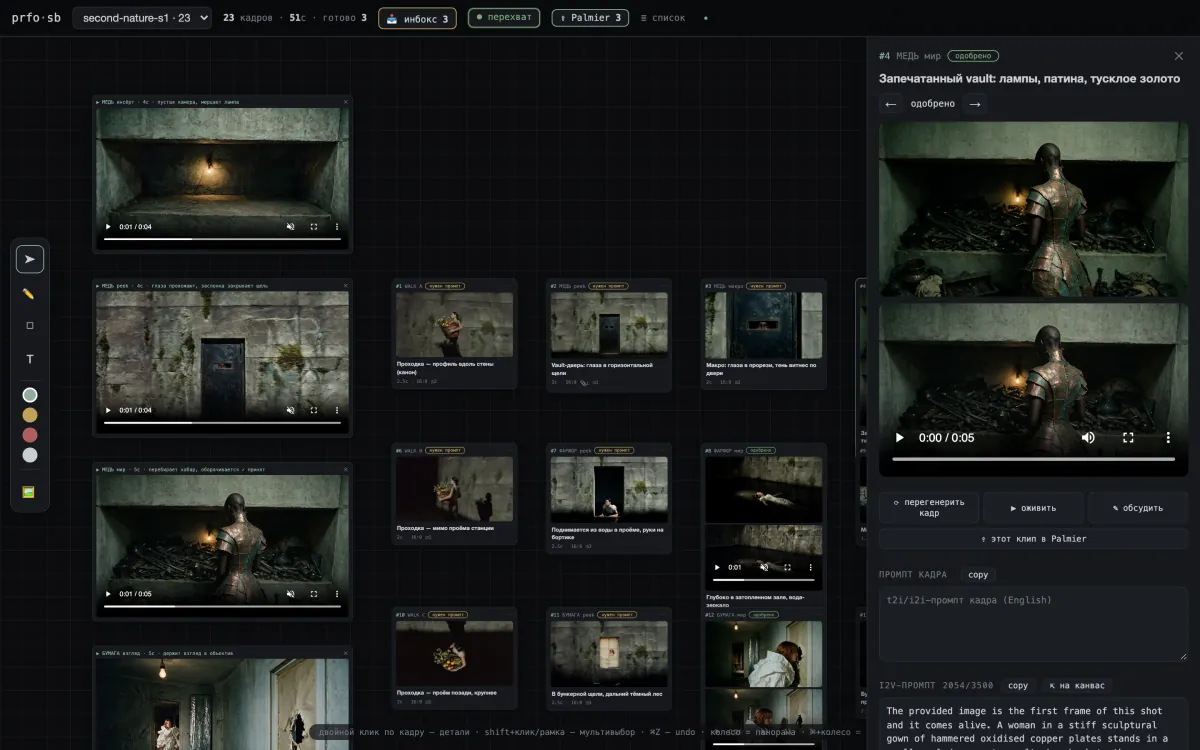Fullscreen the МЕДЬ инсерт video
The width and height of the screenshot is (1200, 750).
pyautogui.click(x=314, y=227)
